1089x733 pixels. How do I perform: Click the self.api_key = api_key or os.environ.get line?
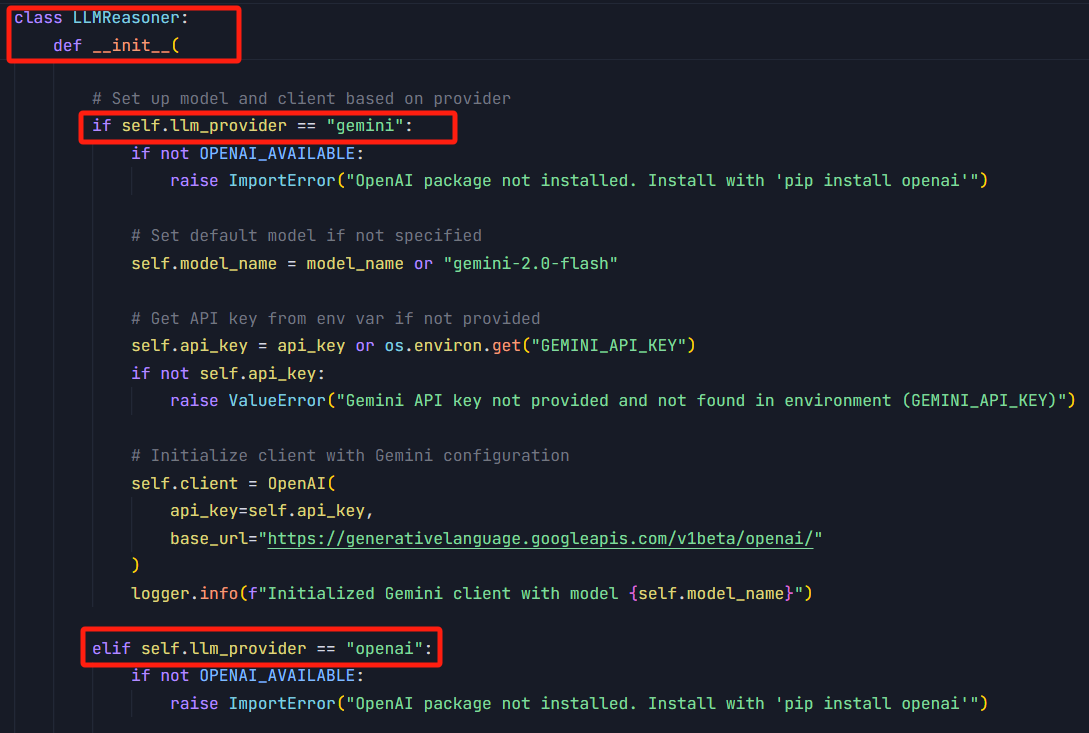[x=413, y=346]
